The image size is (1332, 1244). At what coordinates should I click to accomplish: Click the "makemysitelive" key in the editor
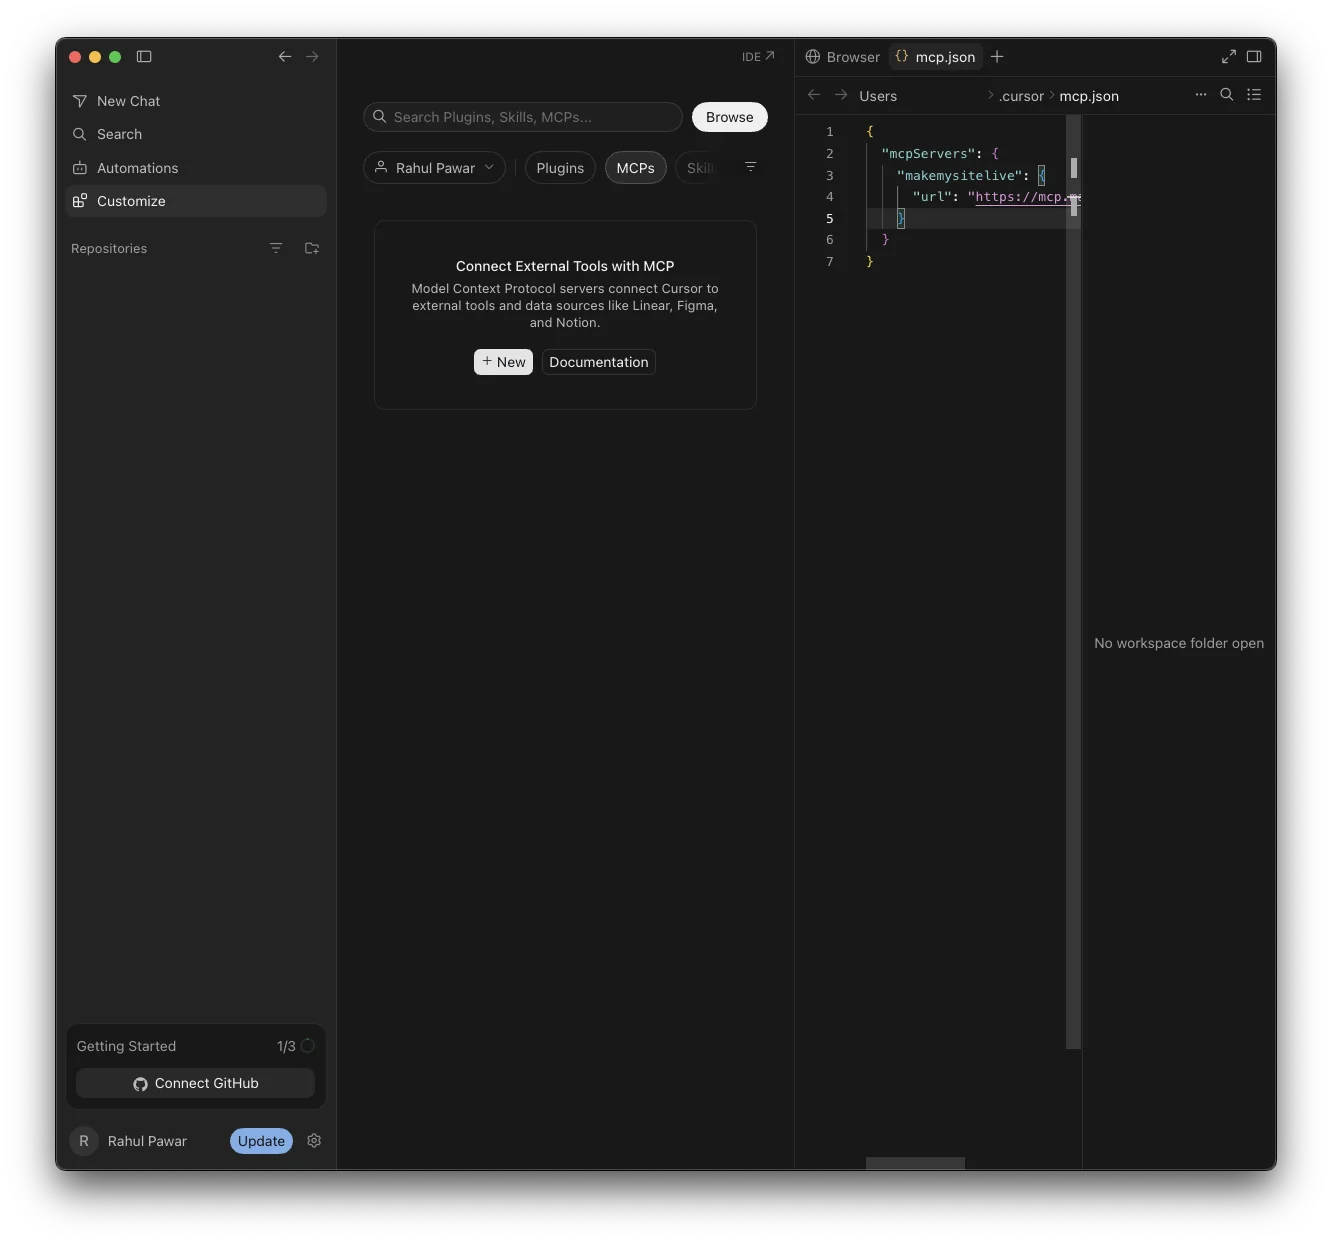(959, 176)
